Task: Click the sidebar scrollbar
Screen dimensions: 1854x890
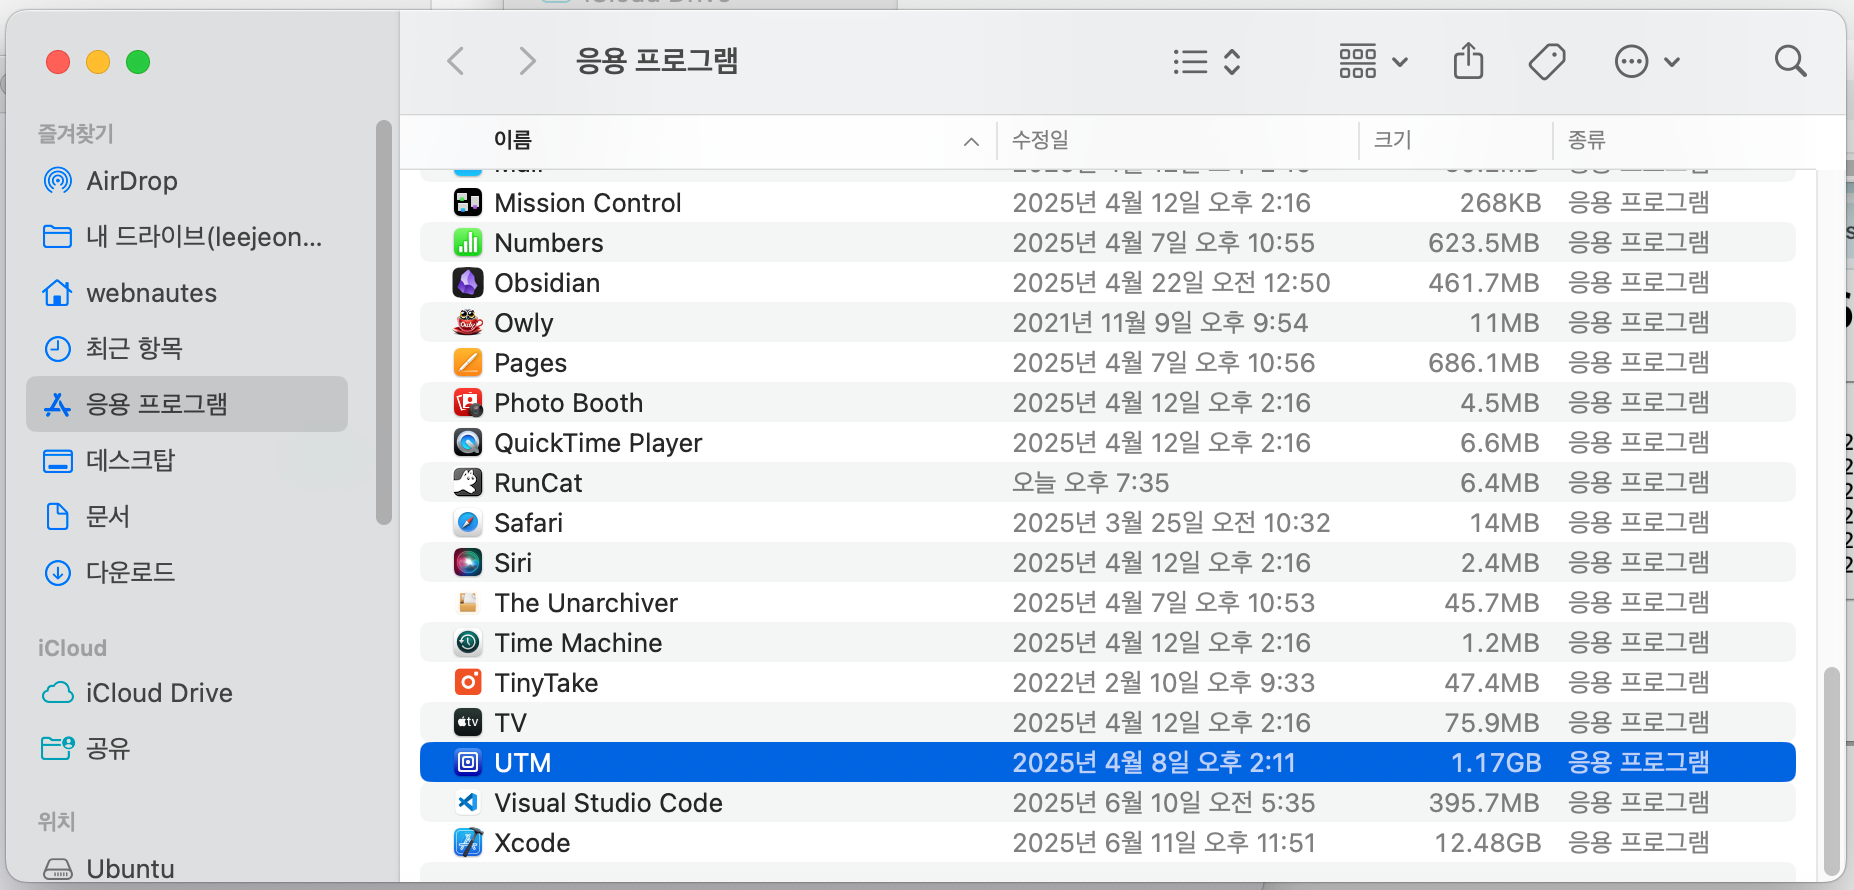Action: (x=383, y=322)
